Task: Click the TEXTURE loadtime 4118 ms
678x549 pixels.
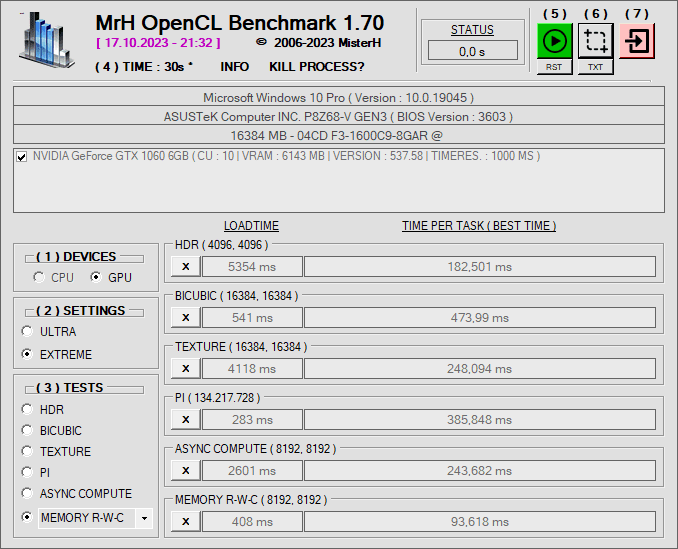Action: click(252, 368)
